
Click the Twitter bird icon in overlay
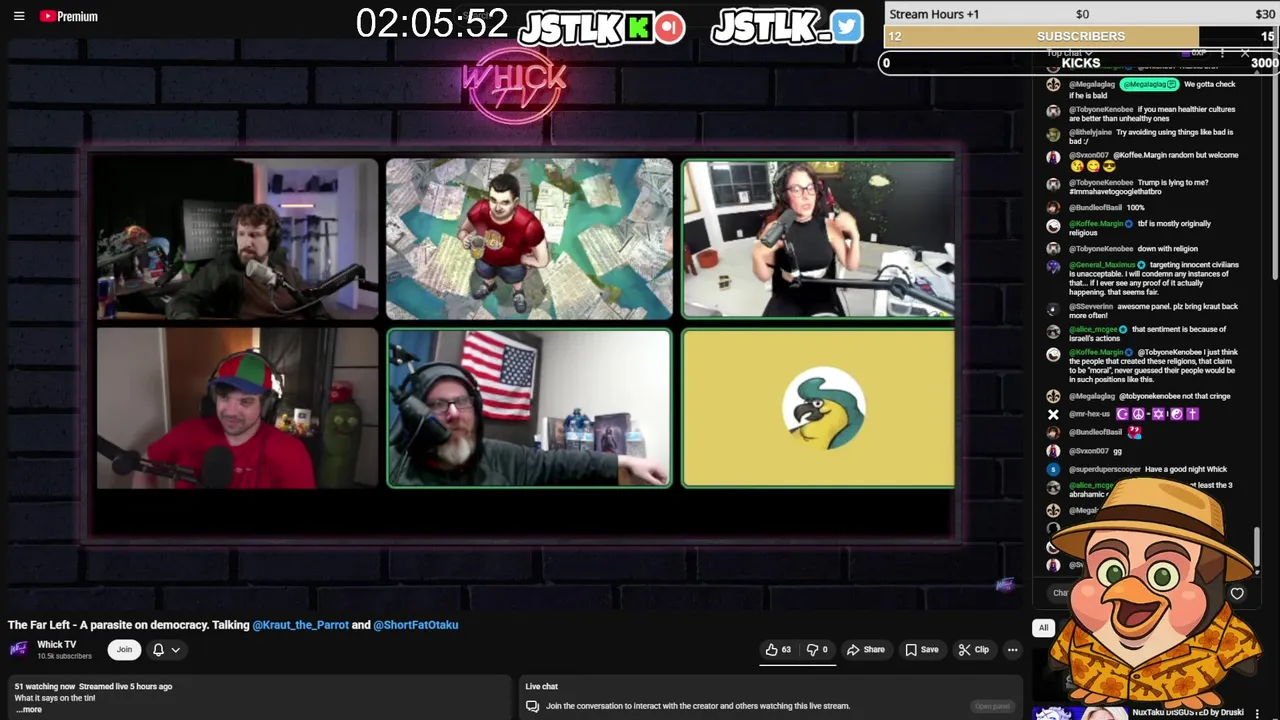point(846,27)
